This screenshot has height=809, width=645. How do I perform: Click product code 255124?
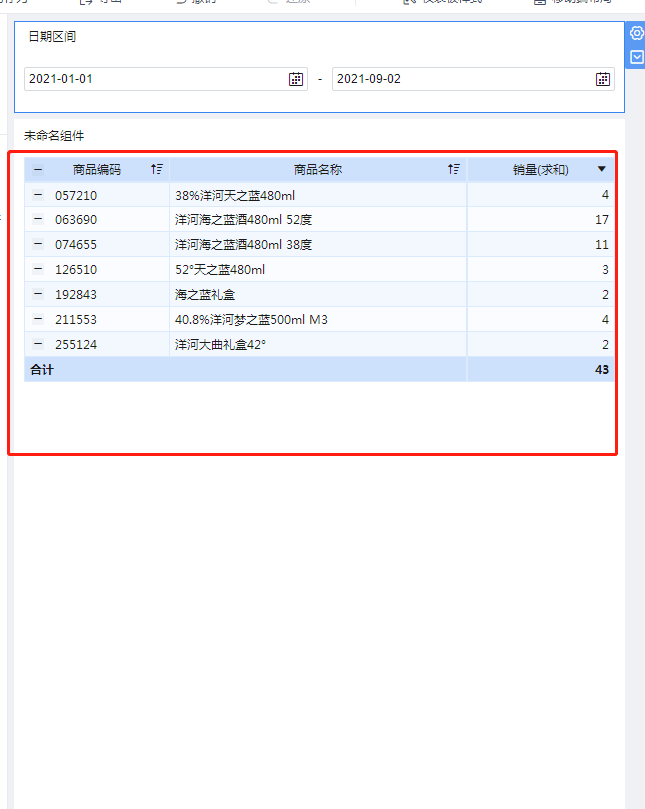coord(76,345)
